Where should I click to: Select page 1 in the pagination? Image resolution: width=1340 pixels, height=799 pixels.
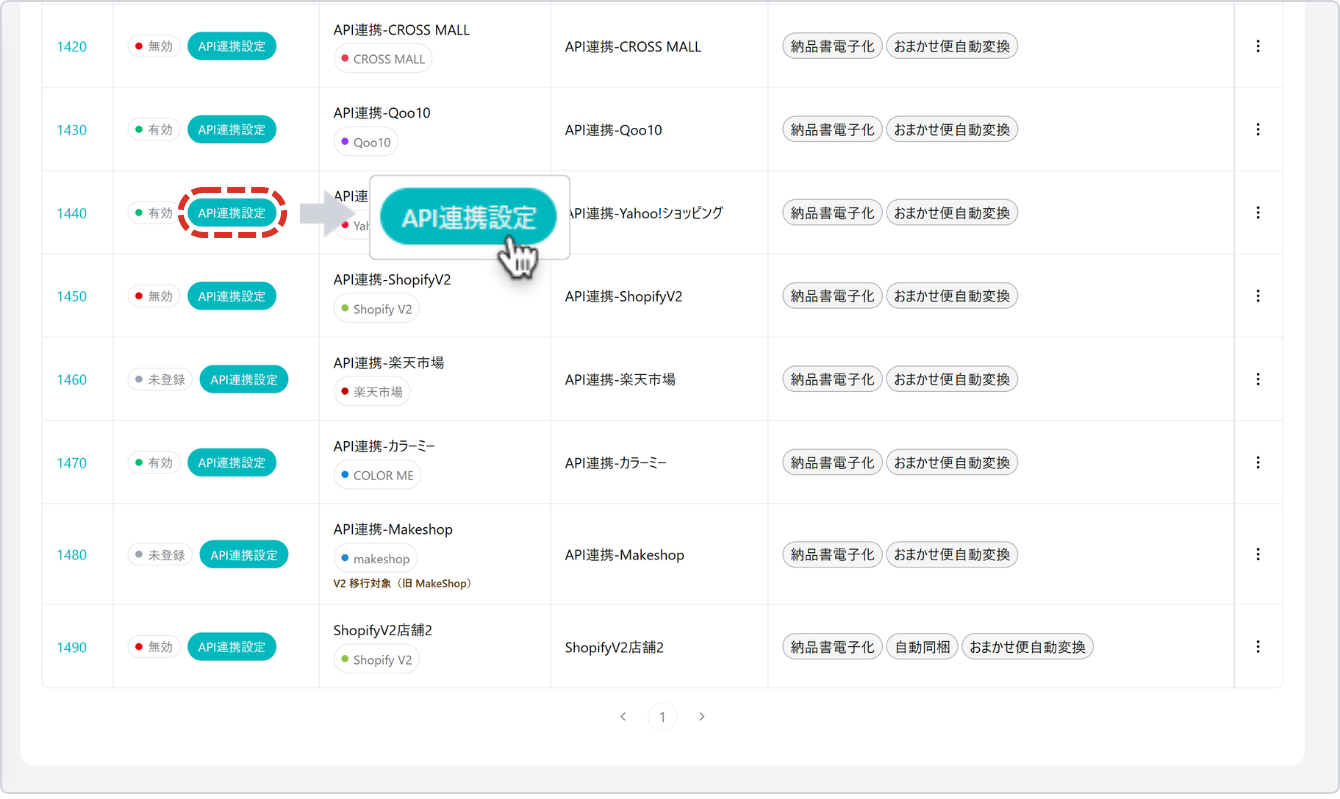click(662, 717)
